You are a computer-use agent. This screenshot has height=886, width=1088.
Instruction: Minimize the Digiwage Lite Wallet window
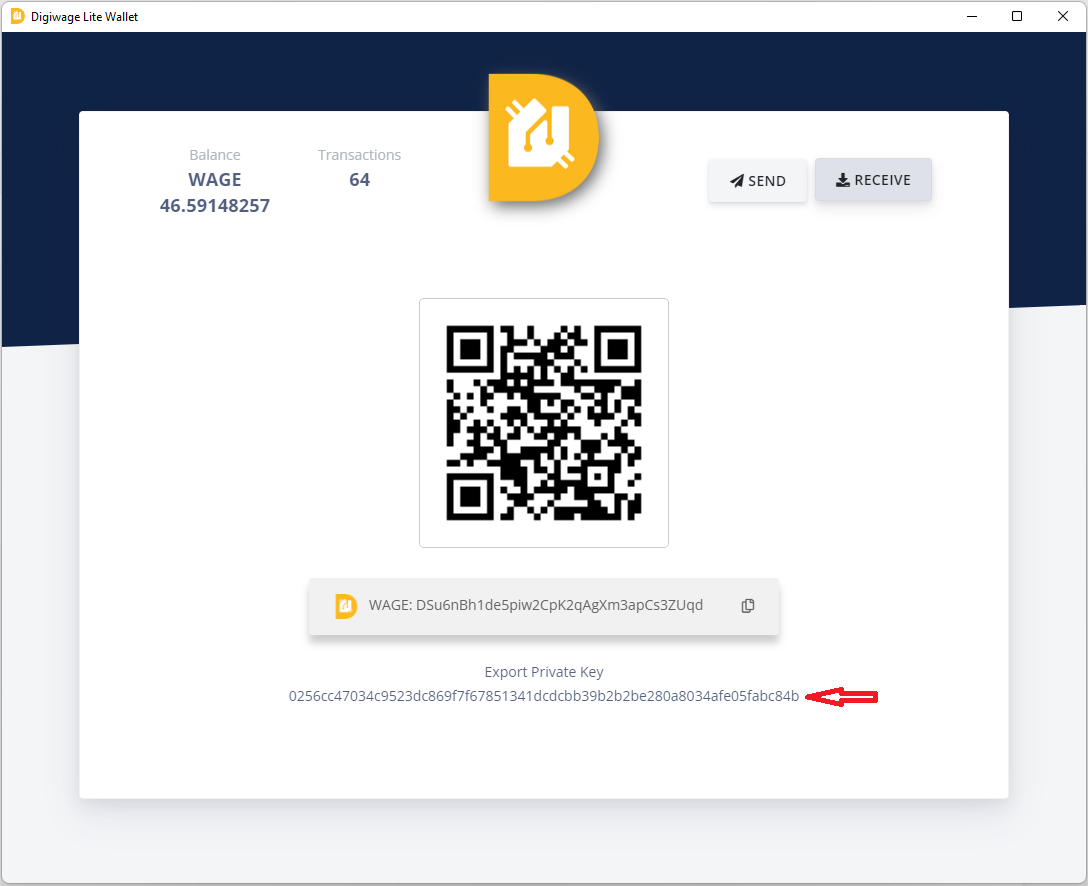click(x=971, y=16)
